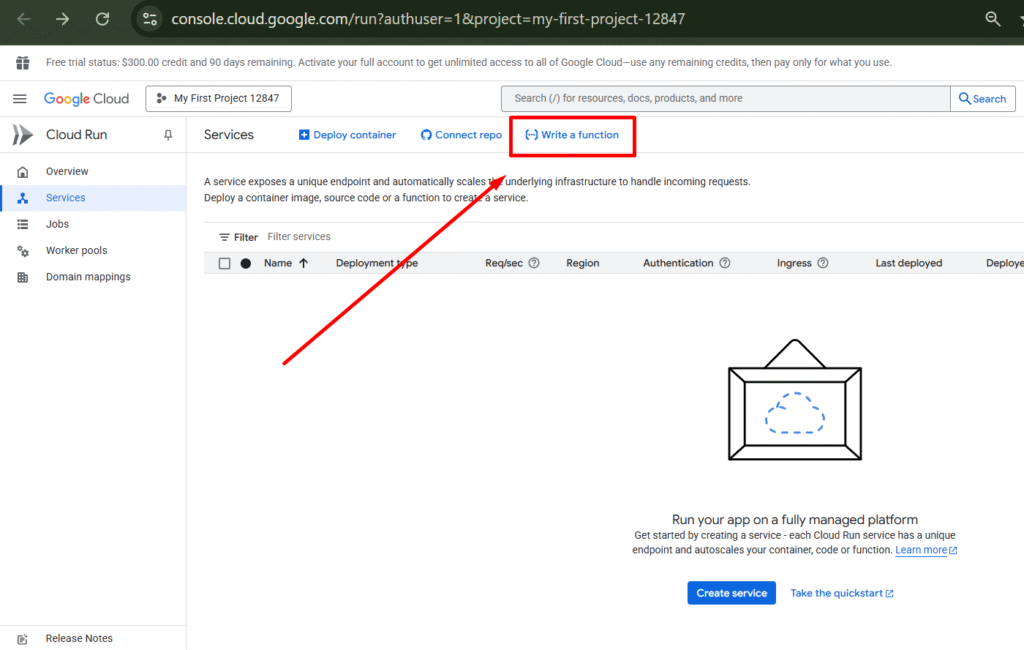Click the help icon next to Req/sec
This screenshot has height=650, width=1024.
pos(534,263)
